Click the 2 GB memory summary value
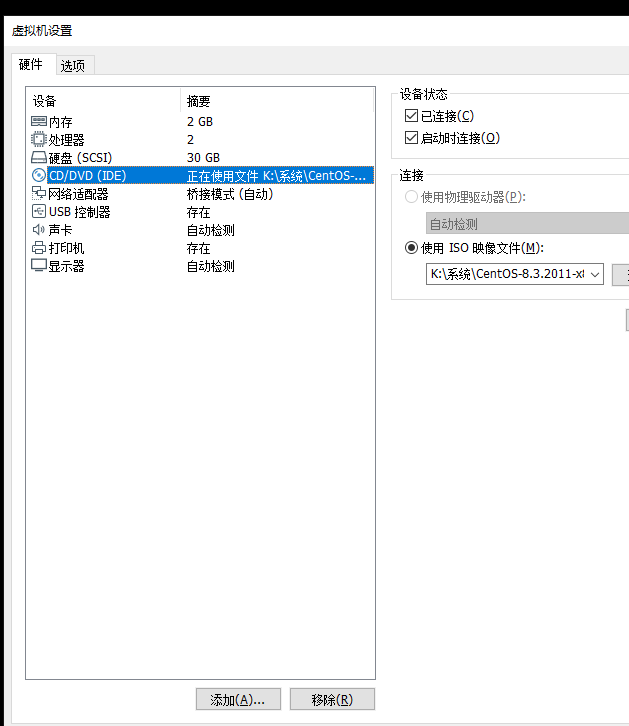Viewport: 629px width, 726px height. pyautogui.click(x=200, y=122)
